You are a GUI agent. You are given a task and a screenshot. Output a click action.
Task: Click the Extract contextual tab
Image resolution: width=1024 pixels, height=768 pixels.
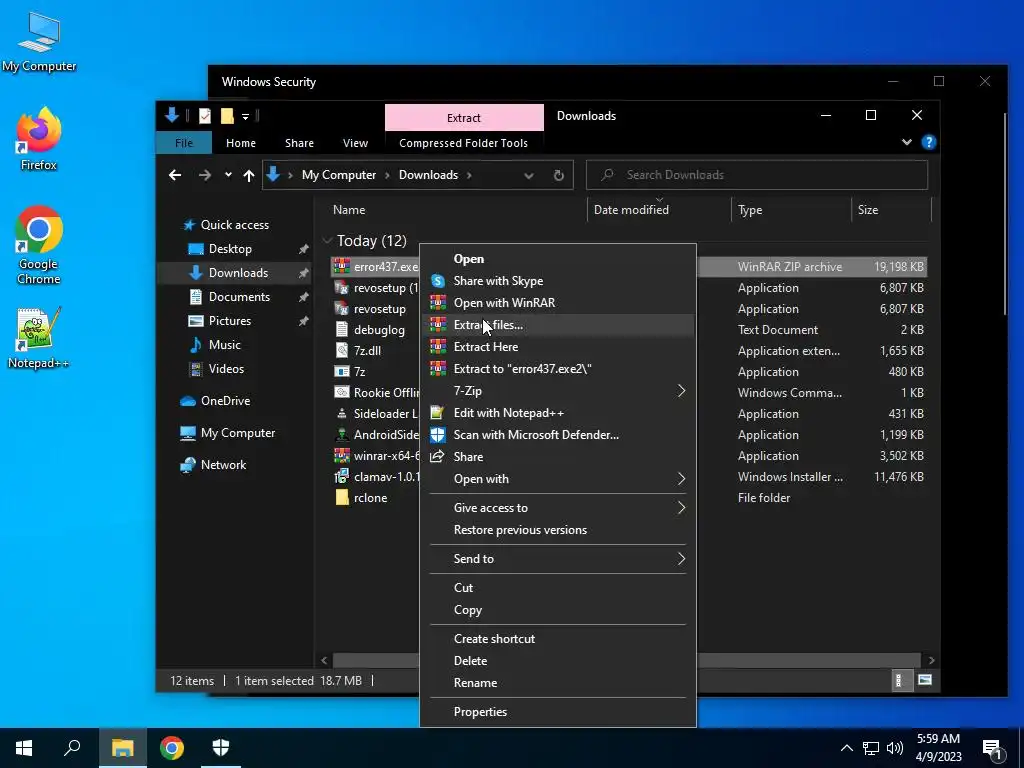tap(464, 118)
